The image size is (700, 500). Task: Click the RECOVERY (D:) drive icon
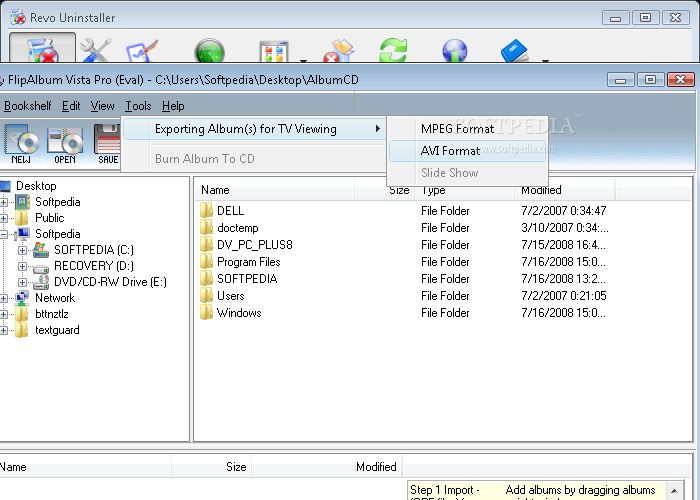[41, 267]
